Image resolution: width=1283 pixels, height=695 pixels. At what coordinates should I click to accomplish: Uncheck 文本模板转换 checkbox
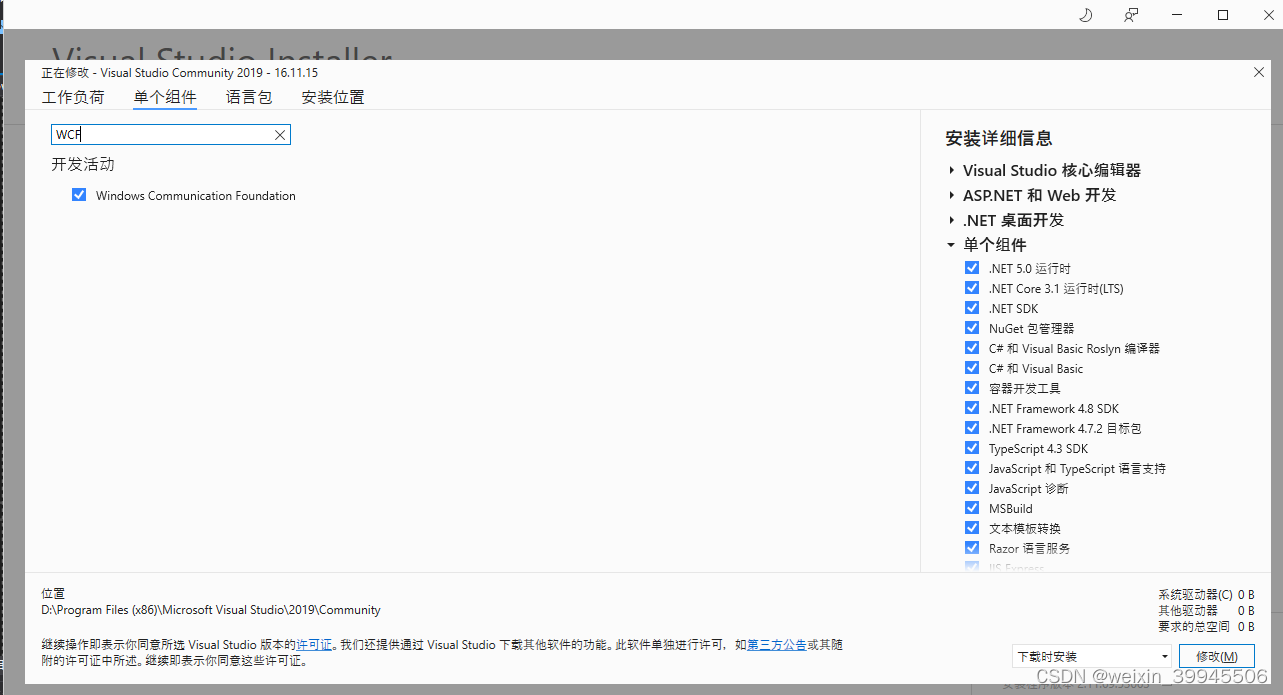[972, 528]
